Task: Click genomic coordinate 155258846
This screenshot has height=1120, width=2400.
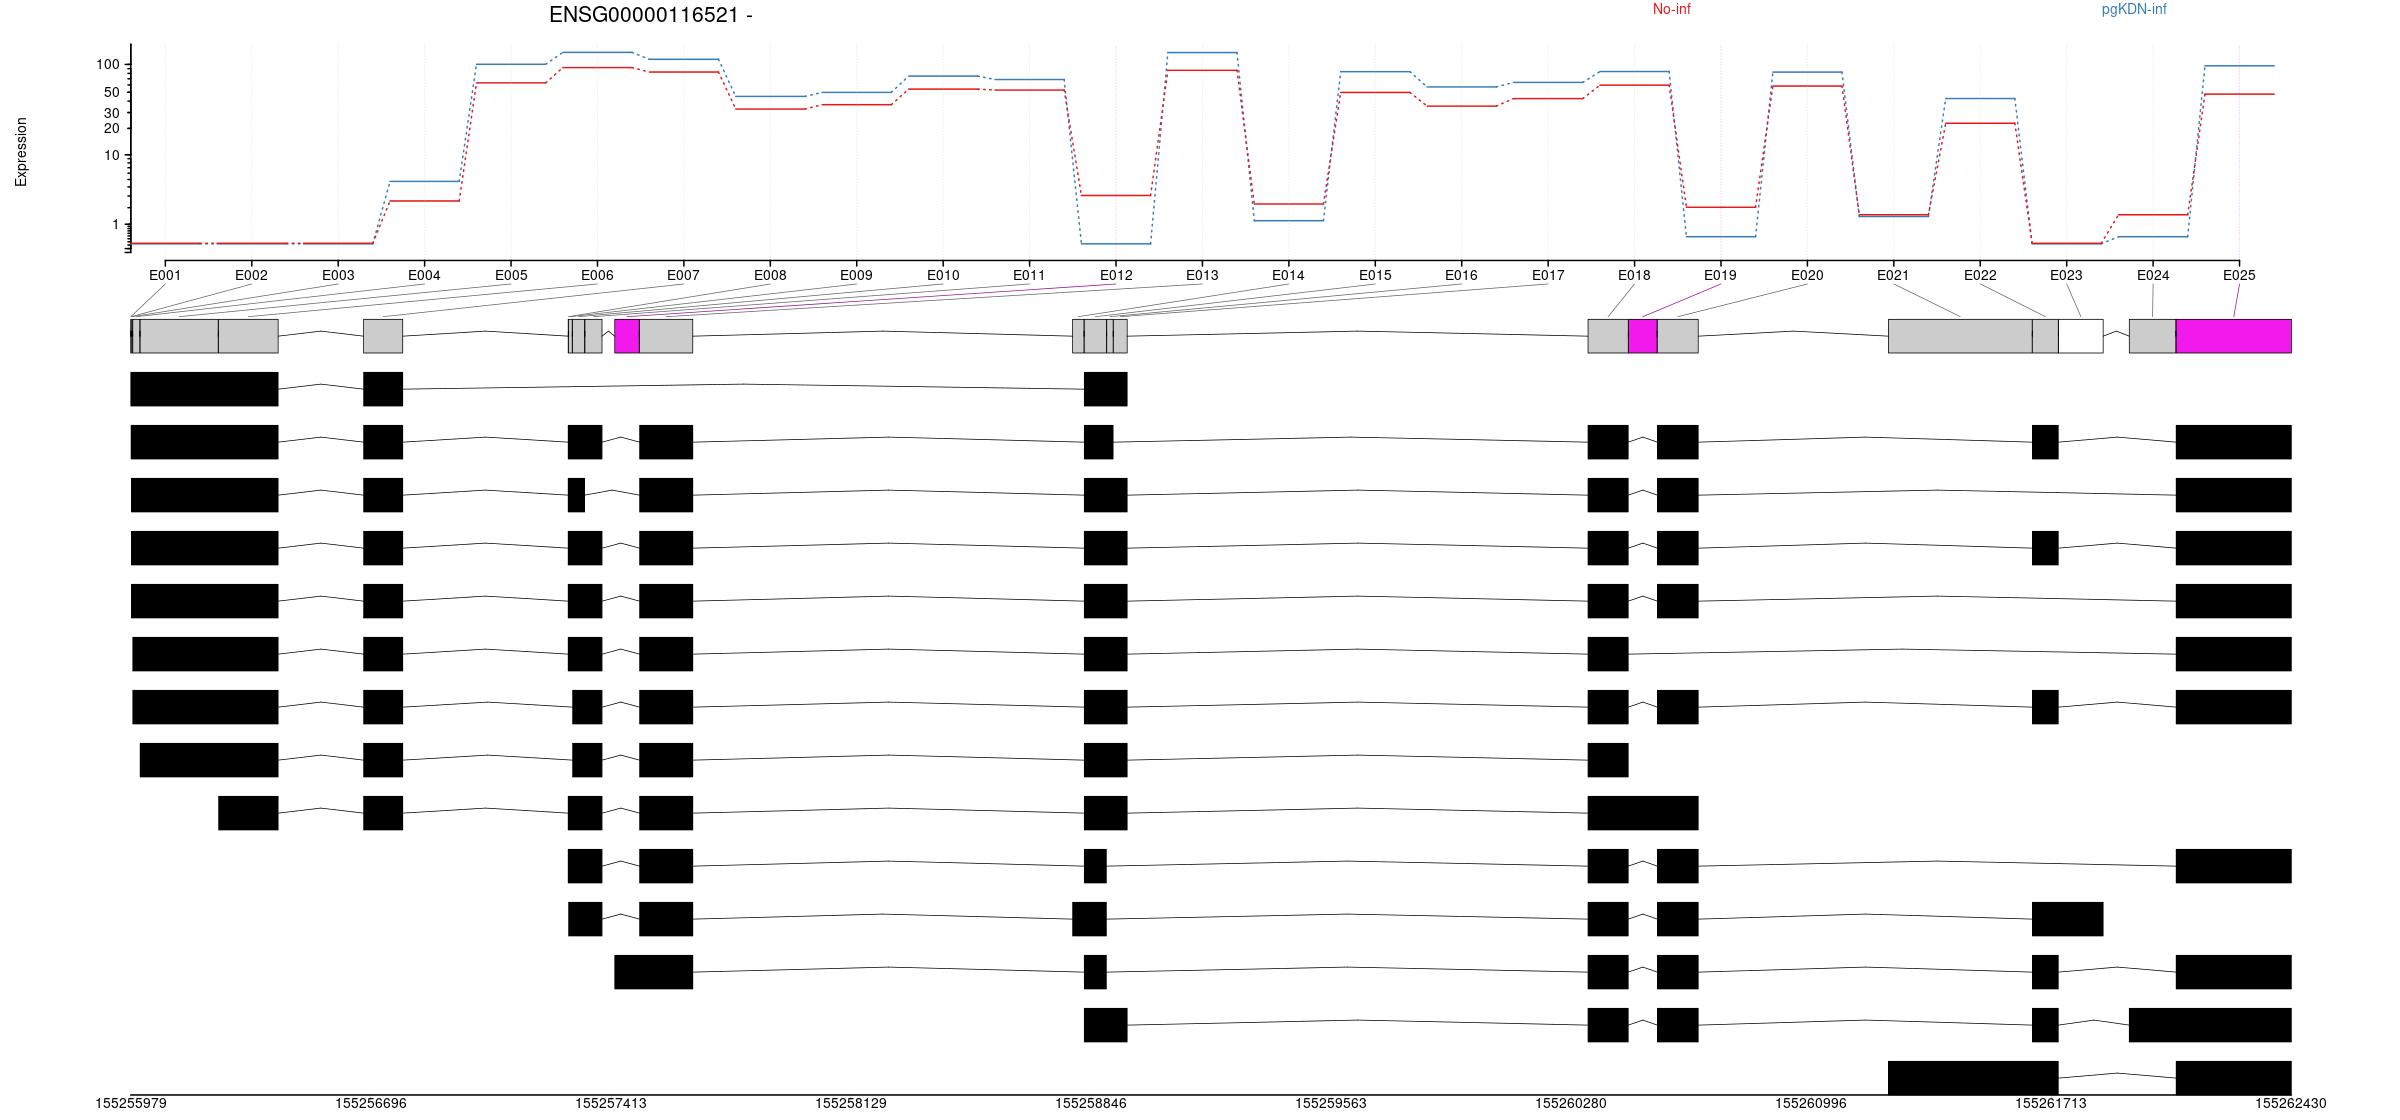Action: click(1091, 1104)
